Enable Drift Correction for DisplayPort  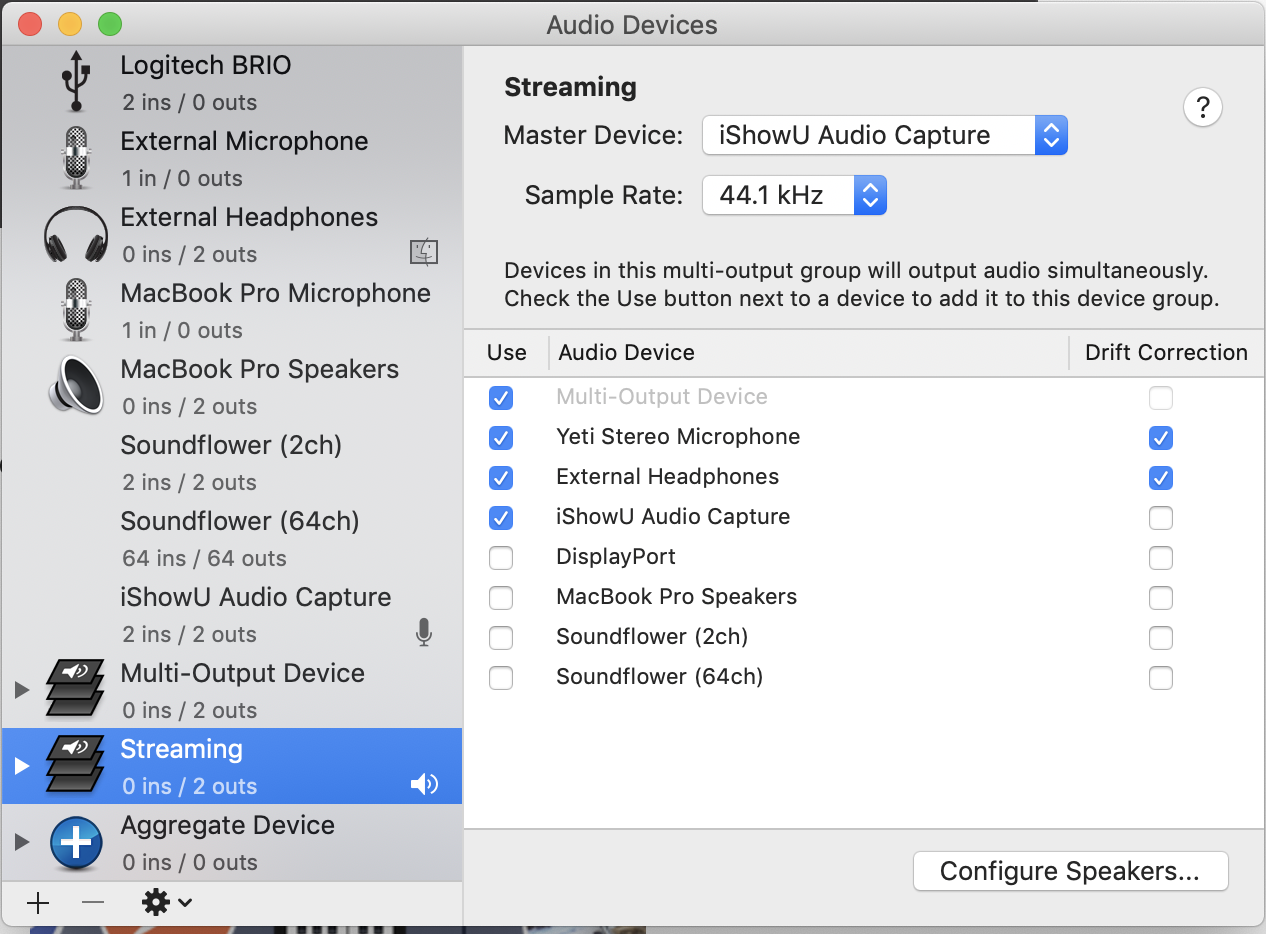point(1160,558)
